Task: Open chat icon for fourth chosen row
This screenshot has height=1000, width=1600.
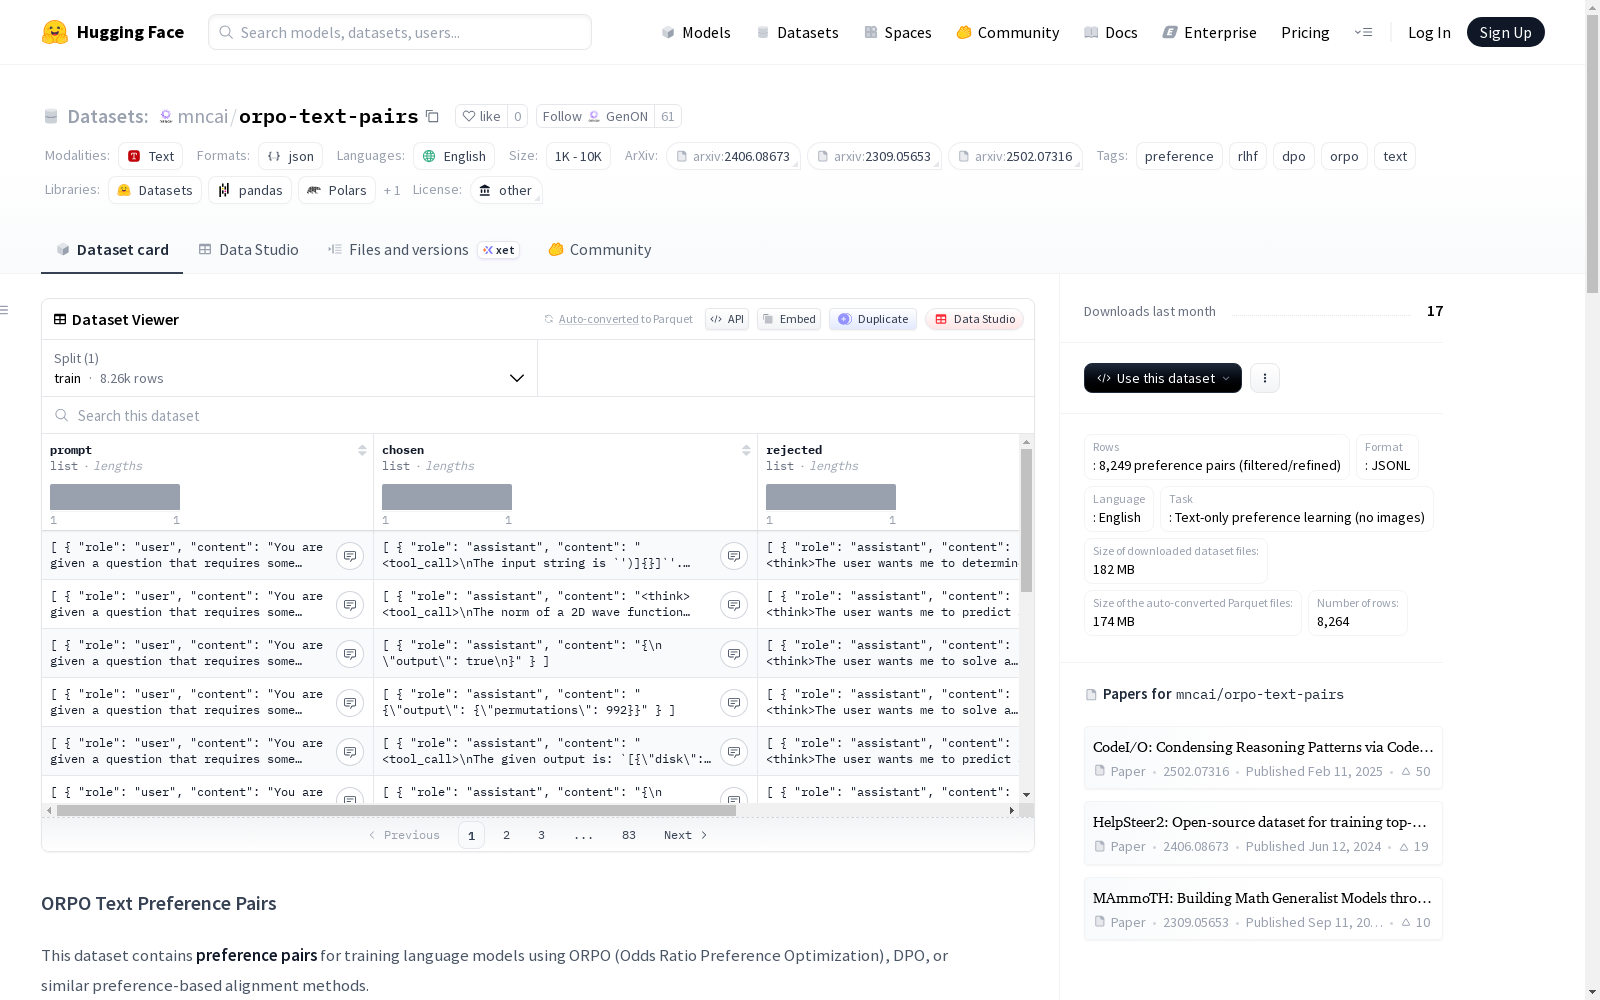Action: [x=734, y=702]
